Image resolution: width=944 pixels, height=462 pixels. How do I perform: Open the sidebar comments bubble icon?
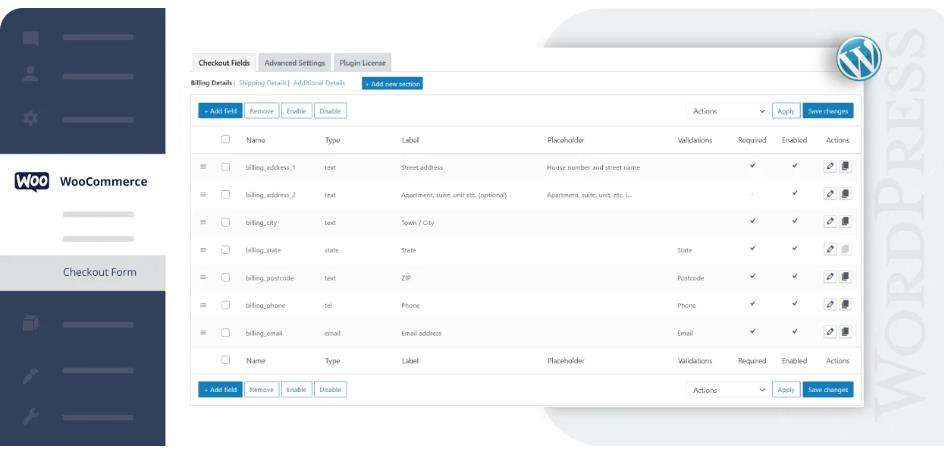pyautogui.click(x=31, y=39)
